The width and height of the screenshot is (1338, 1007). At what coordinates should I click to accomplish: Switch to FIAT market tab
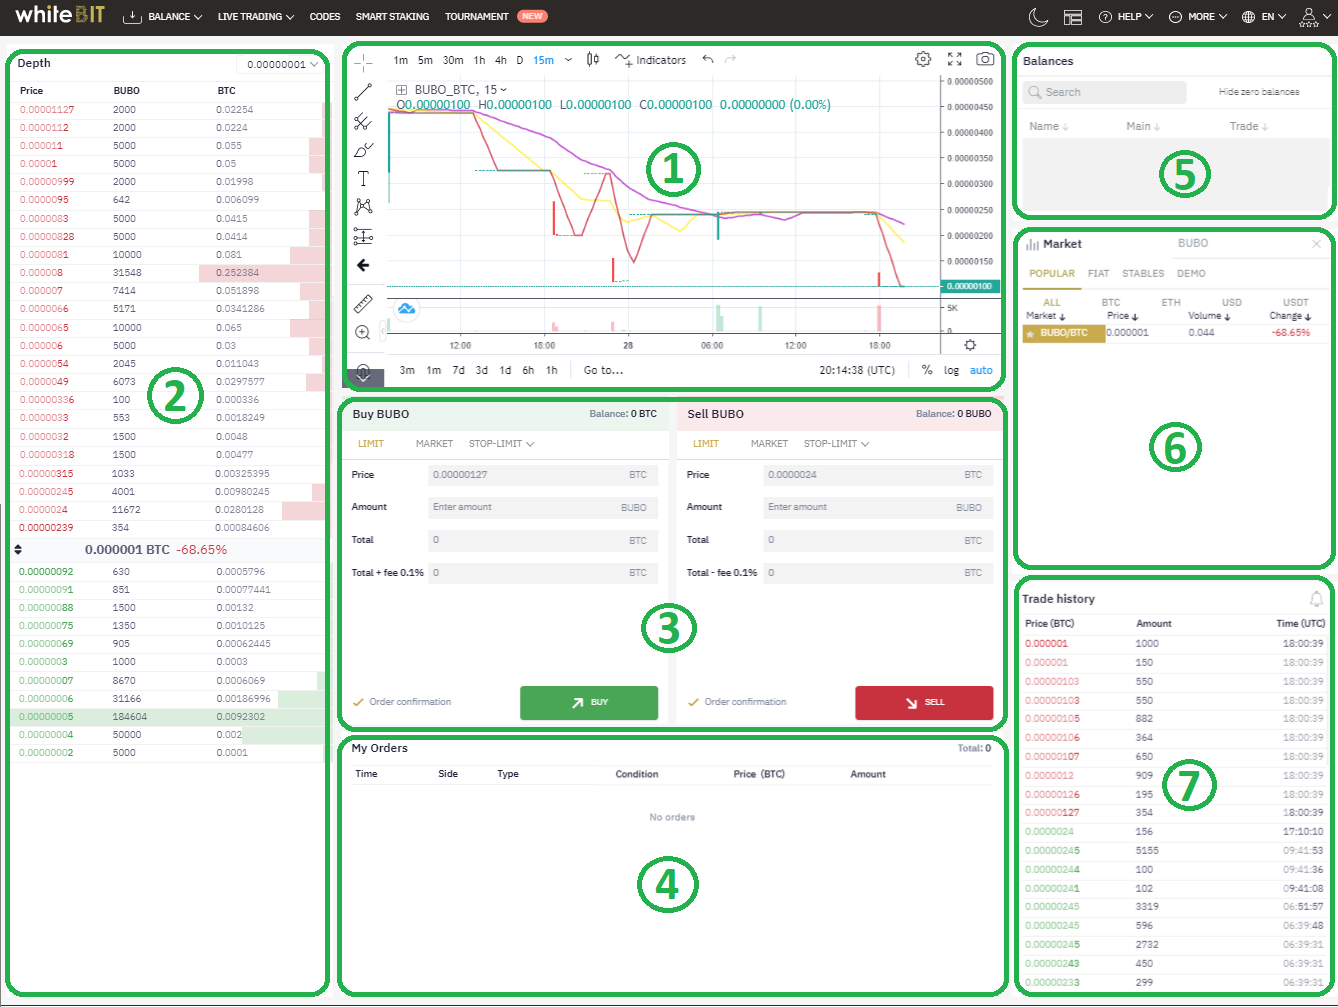point(1098,273)
